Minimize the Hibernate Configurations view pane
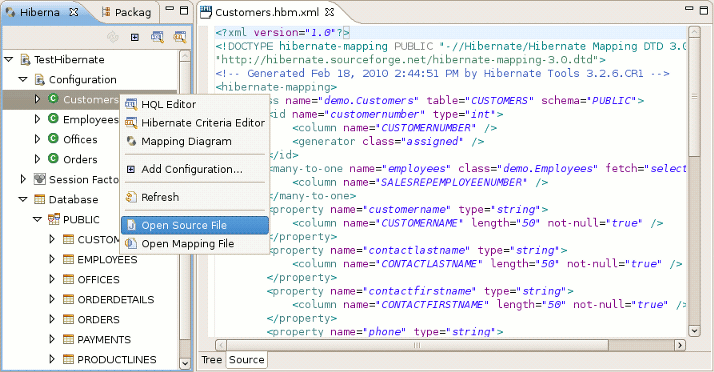714x372 pixels. coord(169,9)
